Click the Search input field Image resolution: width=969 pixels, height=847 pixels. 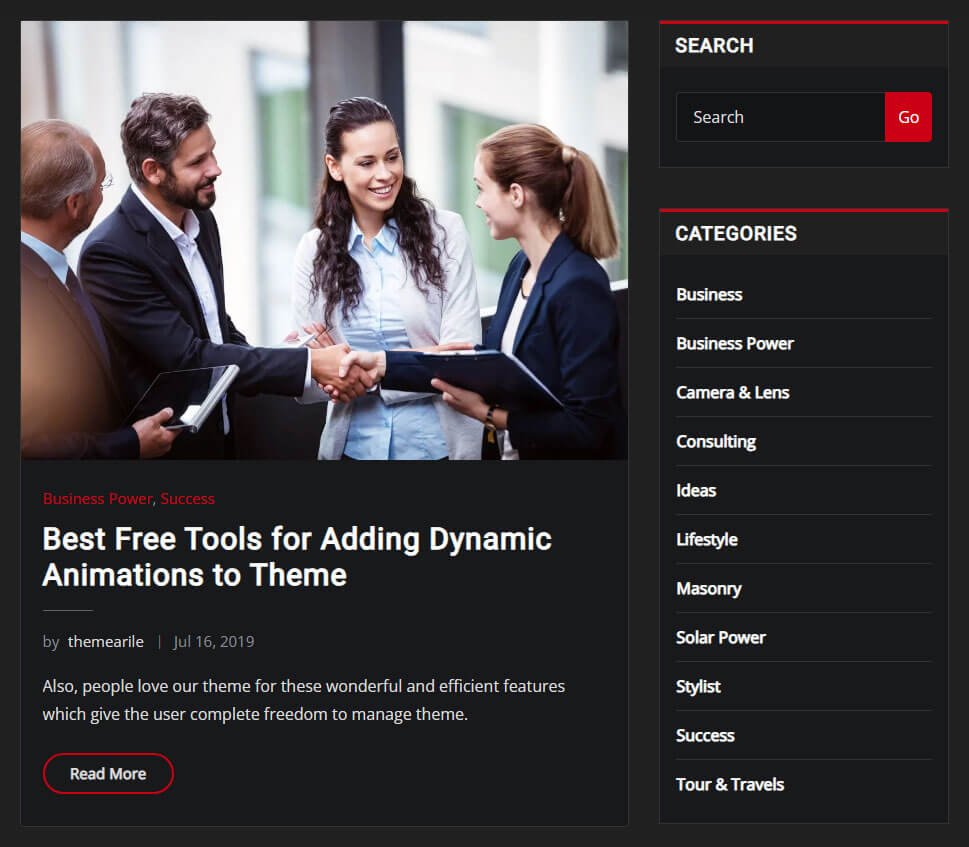(x=780, y=117)
